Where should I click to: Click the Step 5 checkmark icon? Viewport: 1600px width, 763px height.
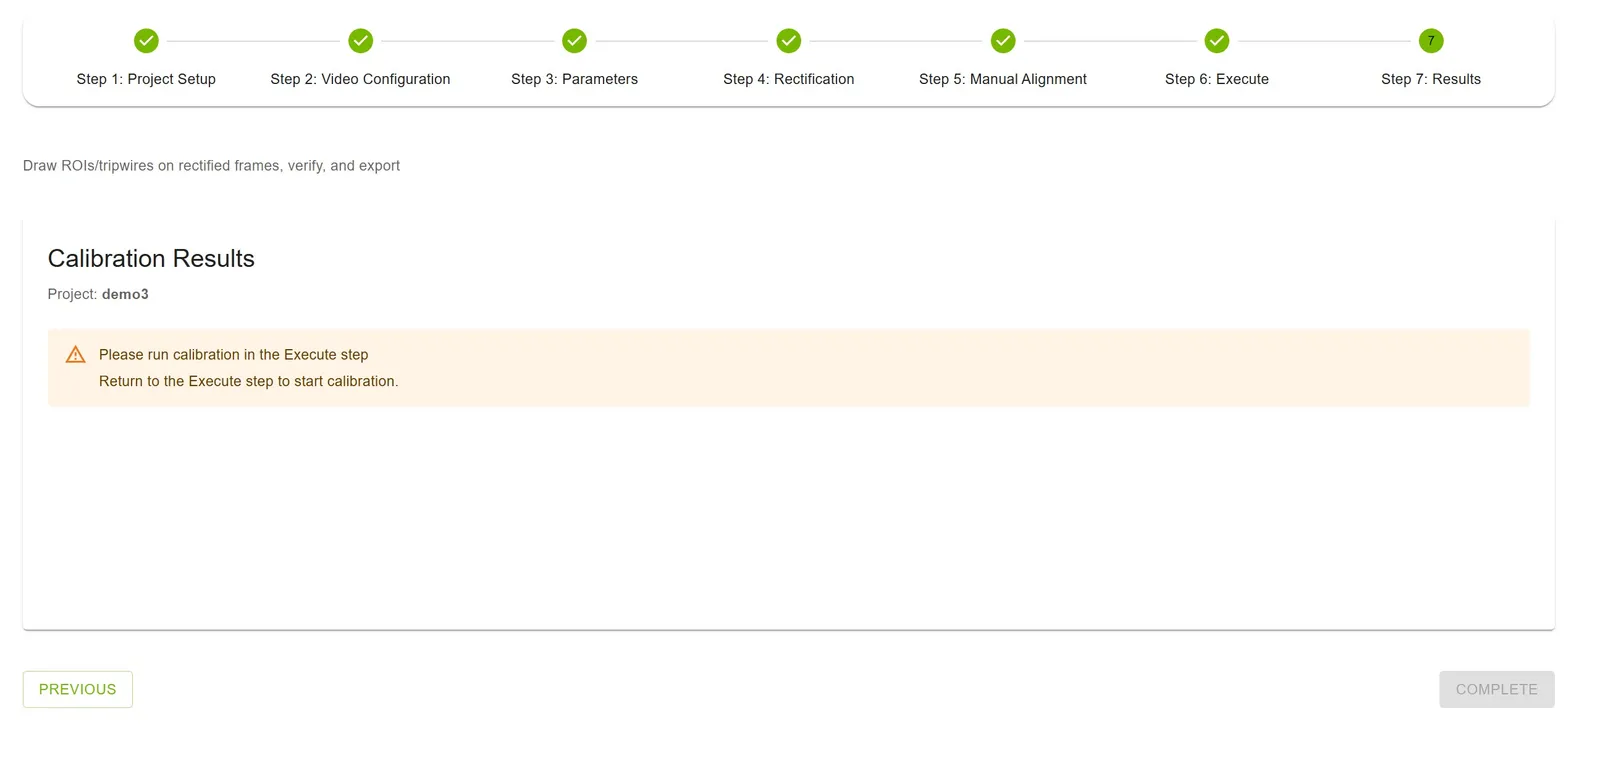1003,41
